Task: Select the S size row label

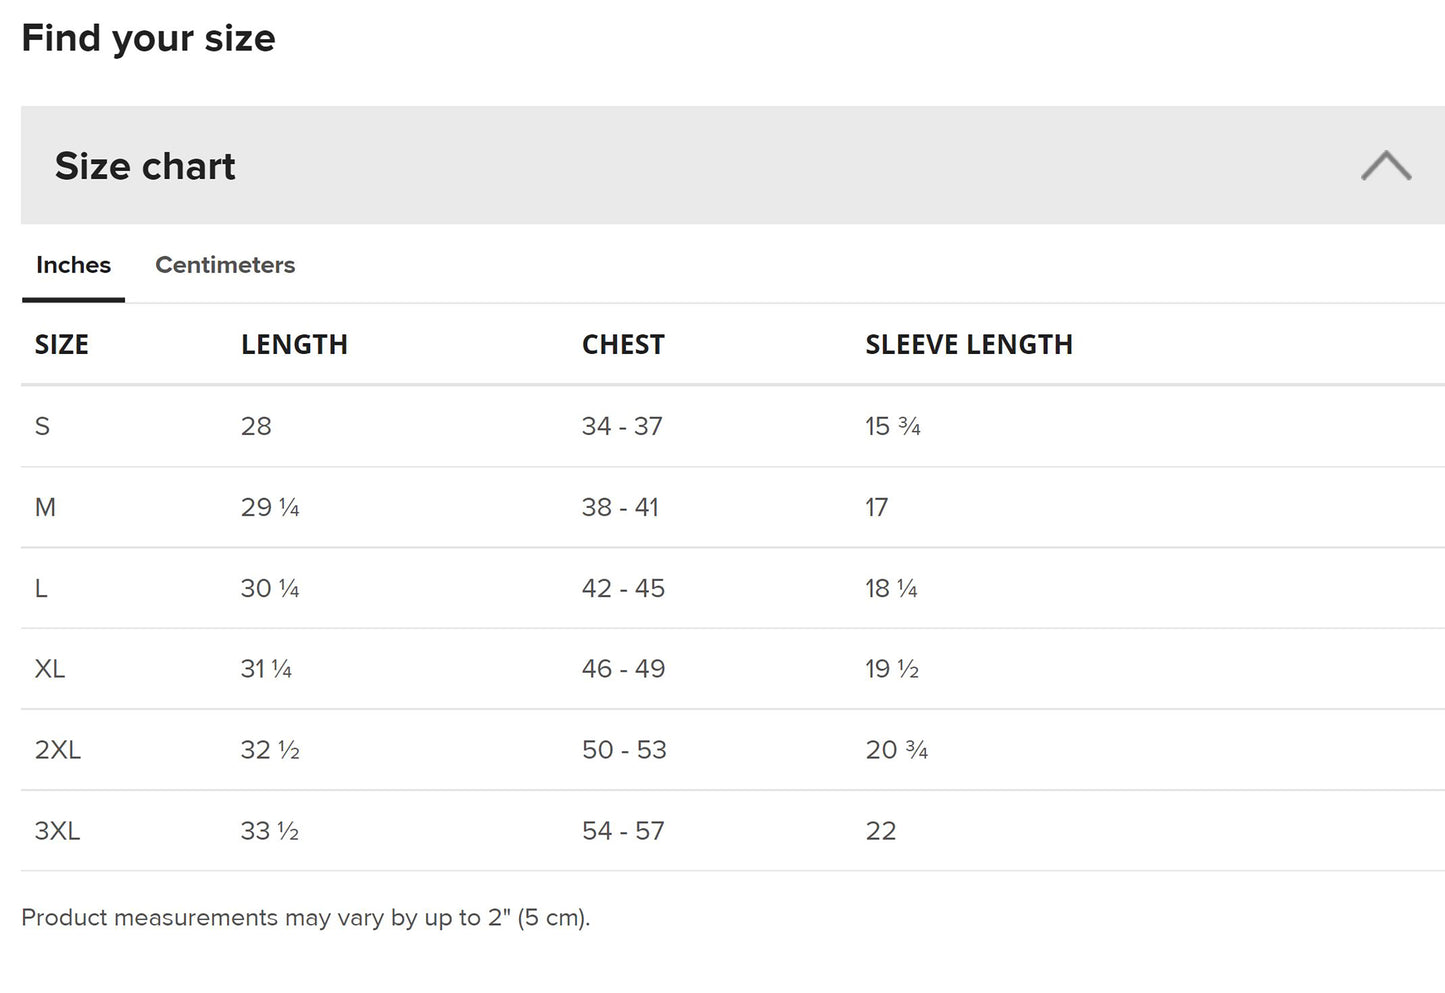Action: (x=42, y=427)
